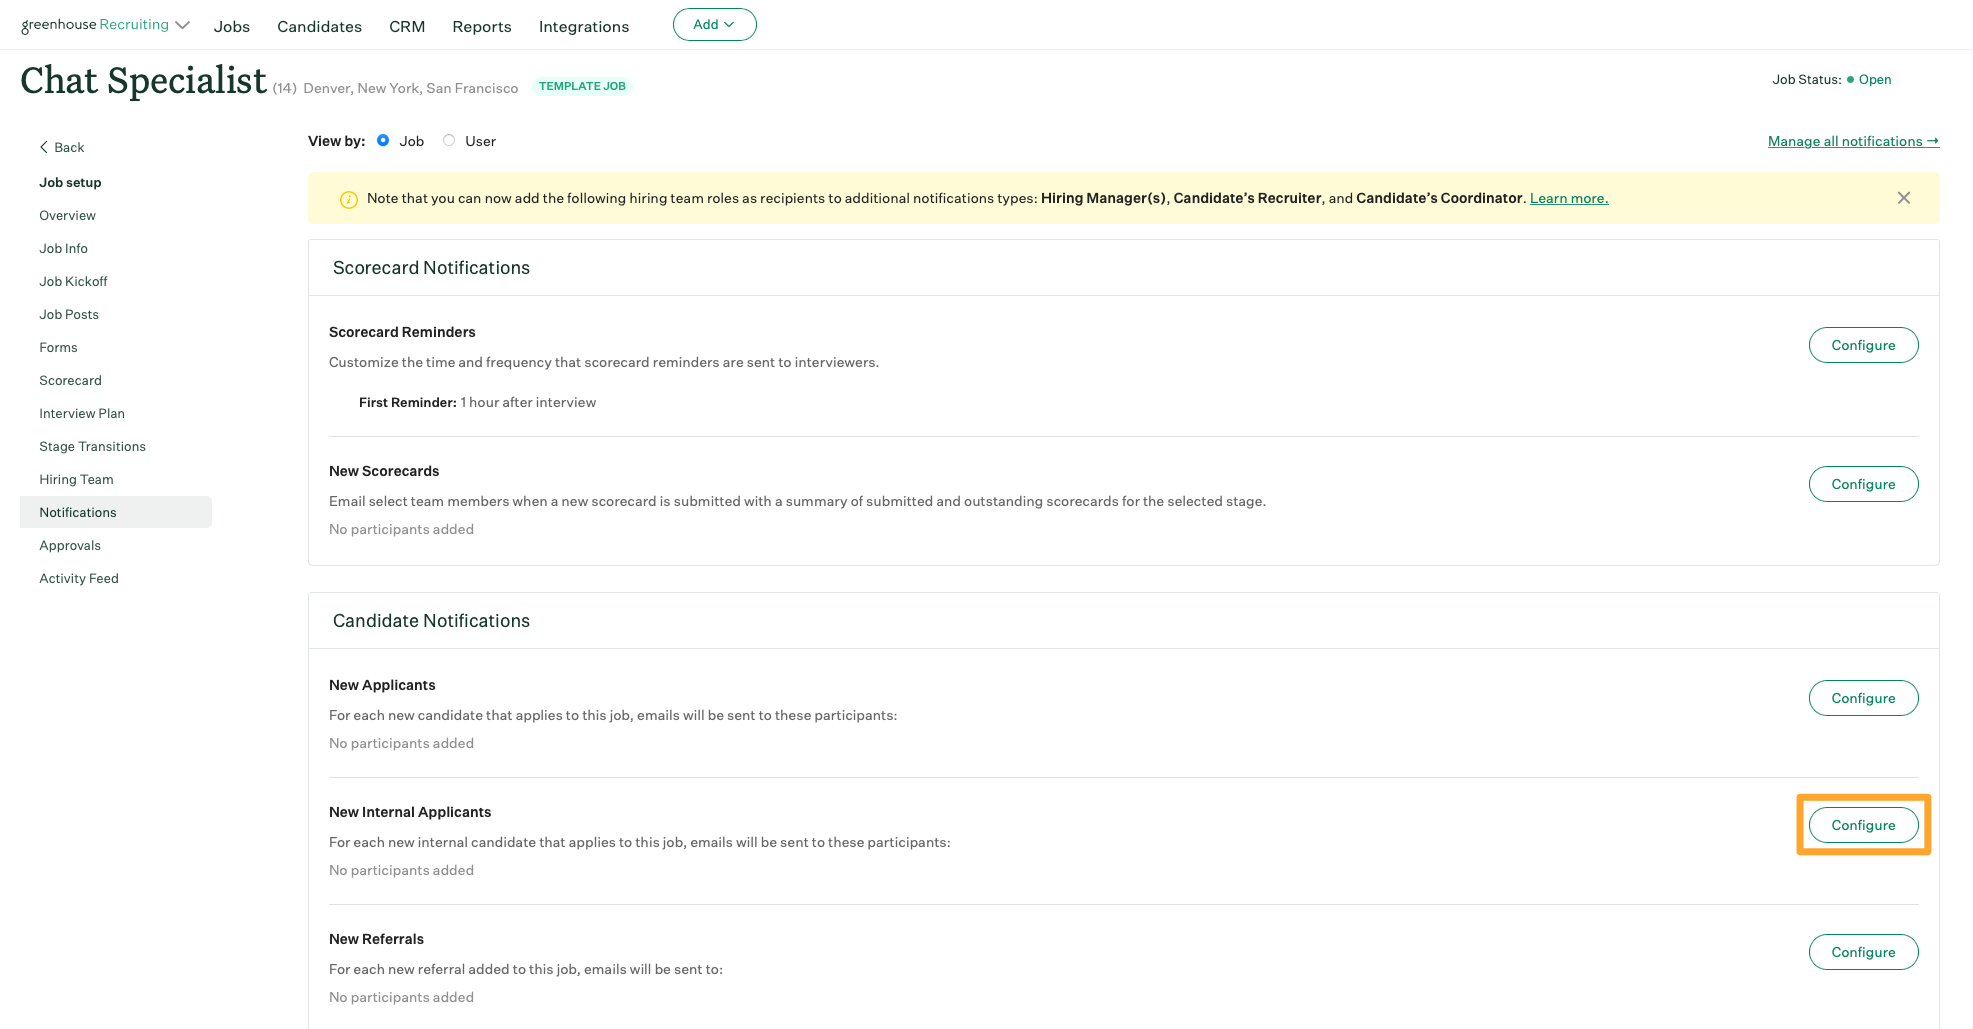Viewport: 1973px width, 1029px height.
Task: Open the Add dropdown menu
Action: click(x=714, y=24)
